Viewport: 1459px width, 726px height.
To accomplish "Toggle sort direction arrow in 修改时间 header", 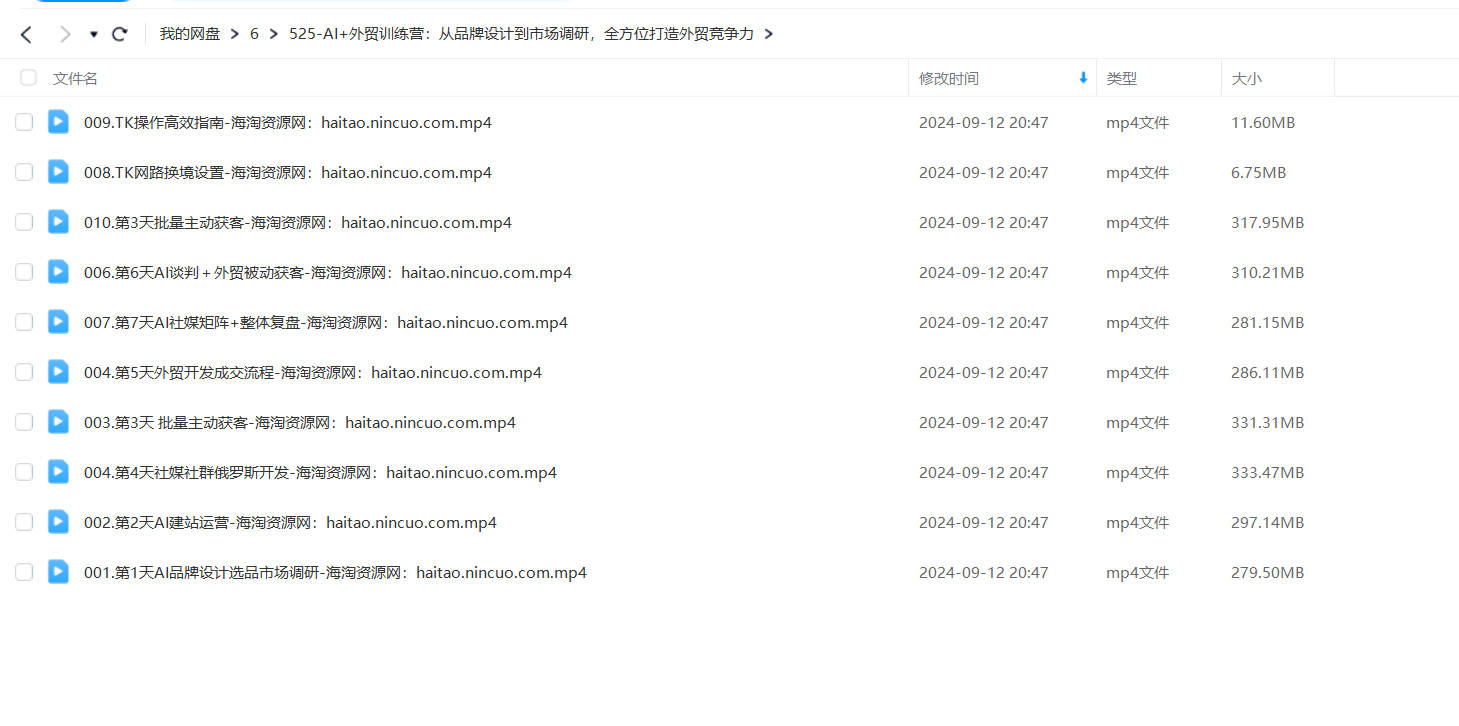I will pyautogui.click(x=1083, y=78).
